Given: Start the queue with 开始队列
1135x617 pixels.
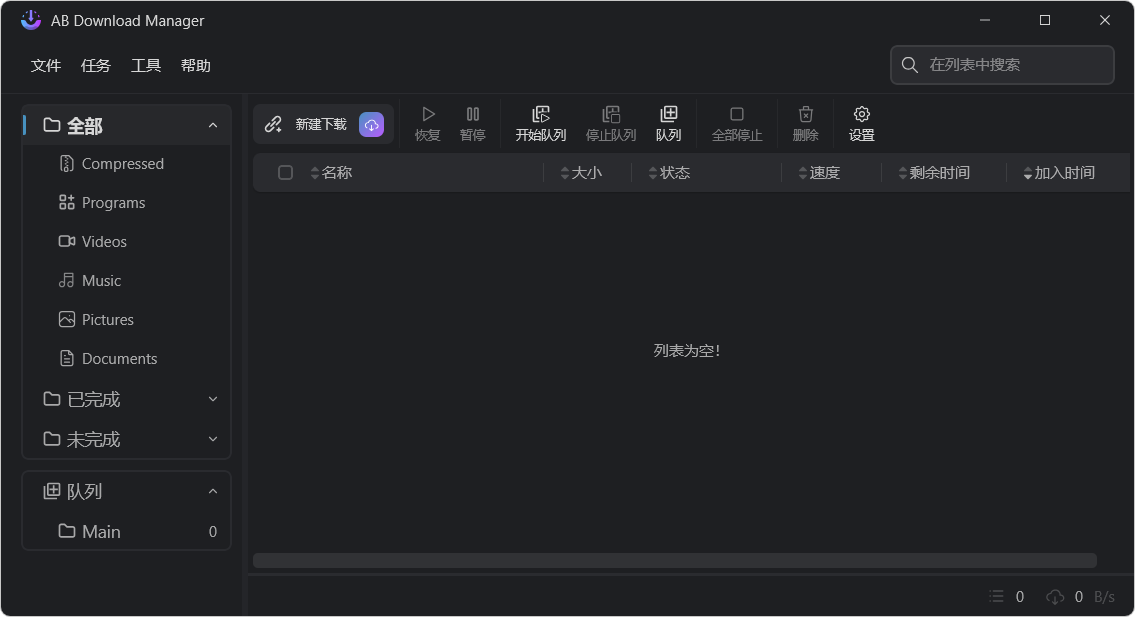Looking at the screenshot, I should tap(541, 124).
